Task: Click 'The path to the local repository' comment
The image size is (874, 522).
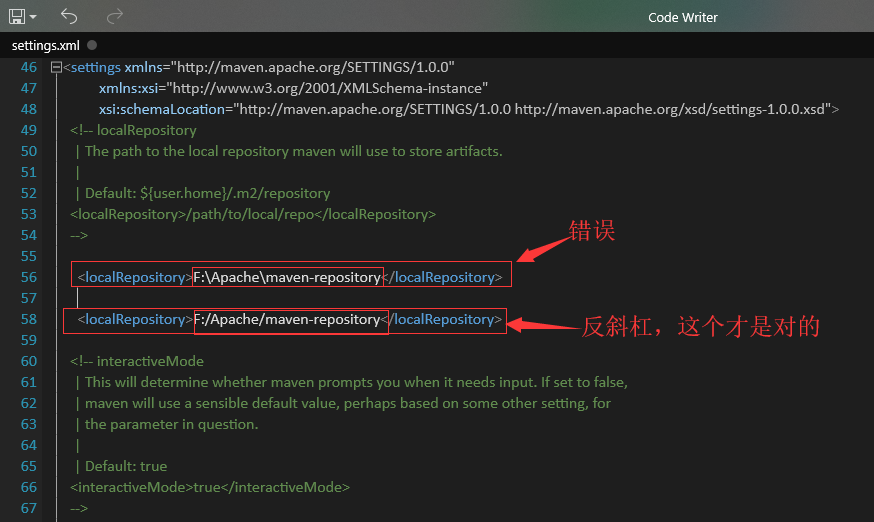Action: point(294,151)
